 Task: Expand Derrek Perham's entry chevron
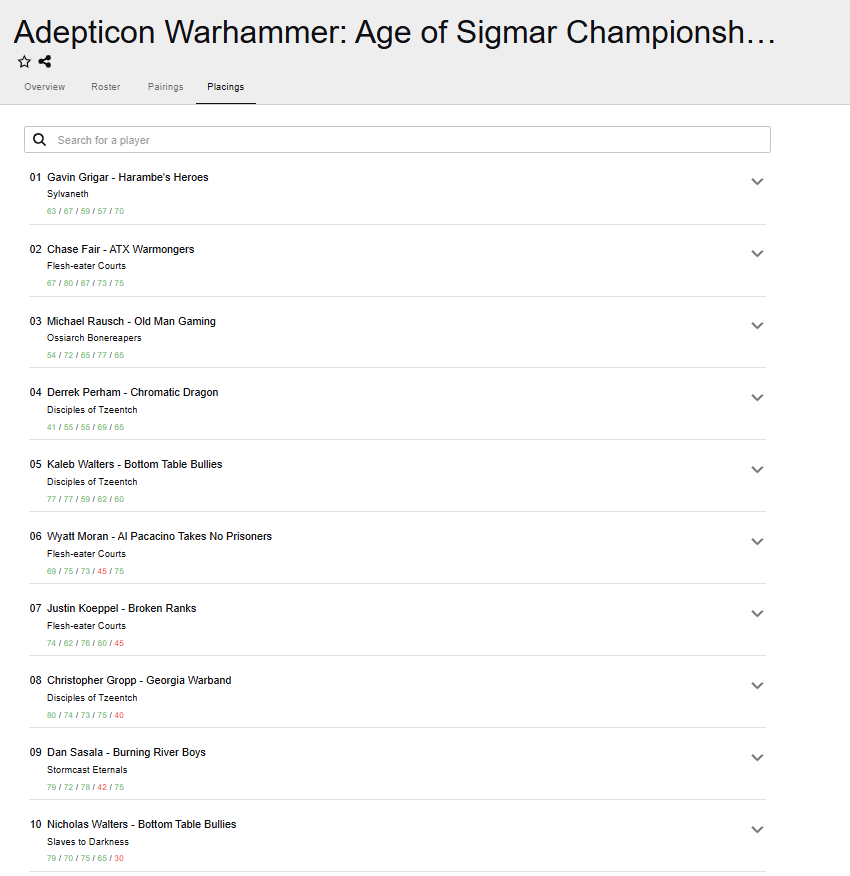tap(757, 398)
